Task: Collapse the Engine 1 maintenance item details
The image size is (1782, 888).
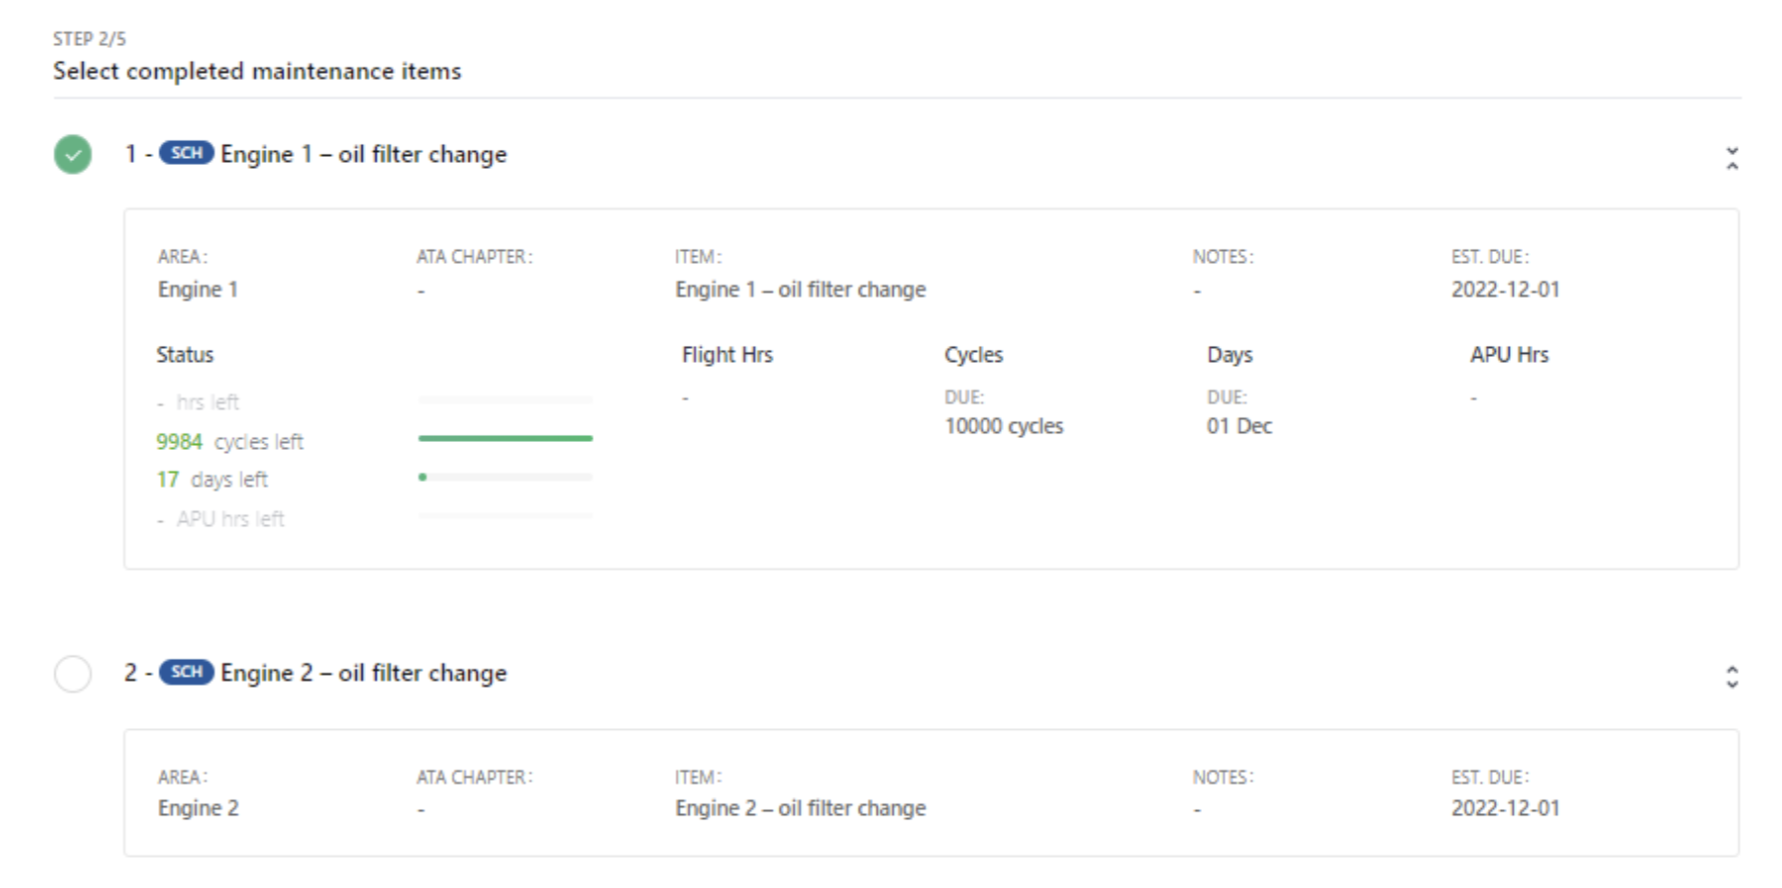Action: click(x=1731, y=158)
